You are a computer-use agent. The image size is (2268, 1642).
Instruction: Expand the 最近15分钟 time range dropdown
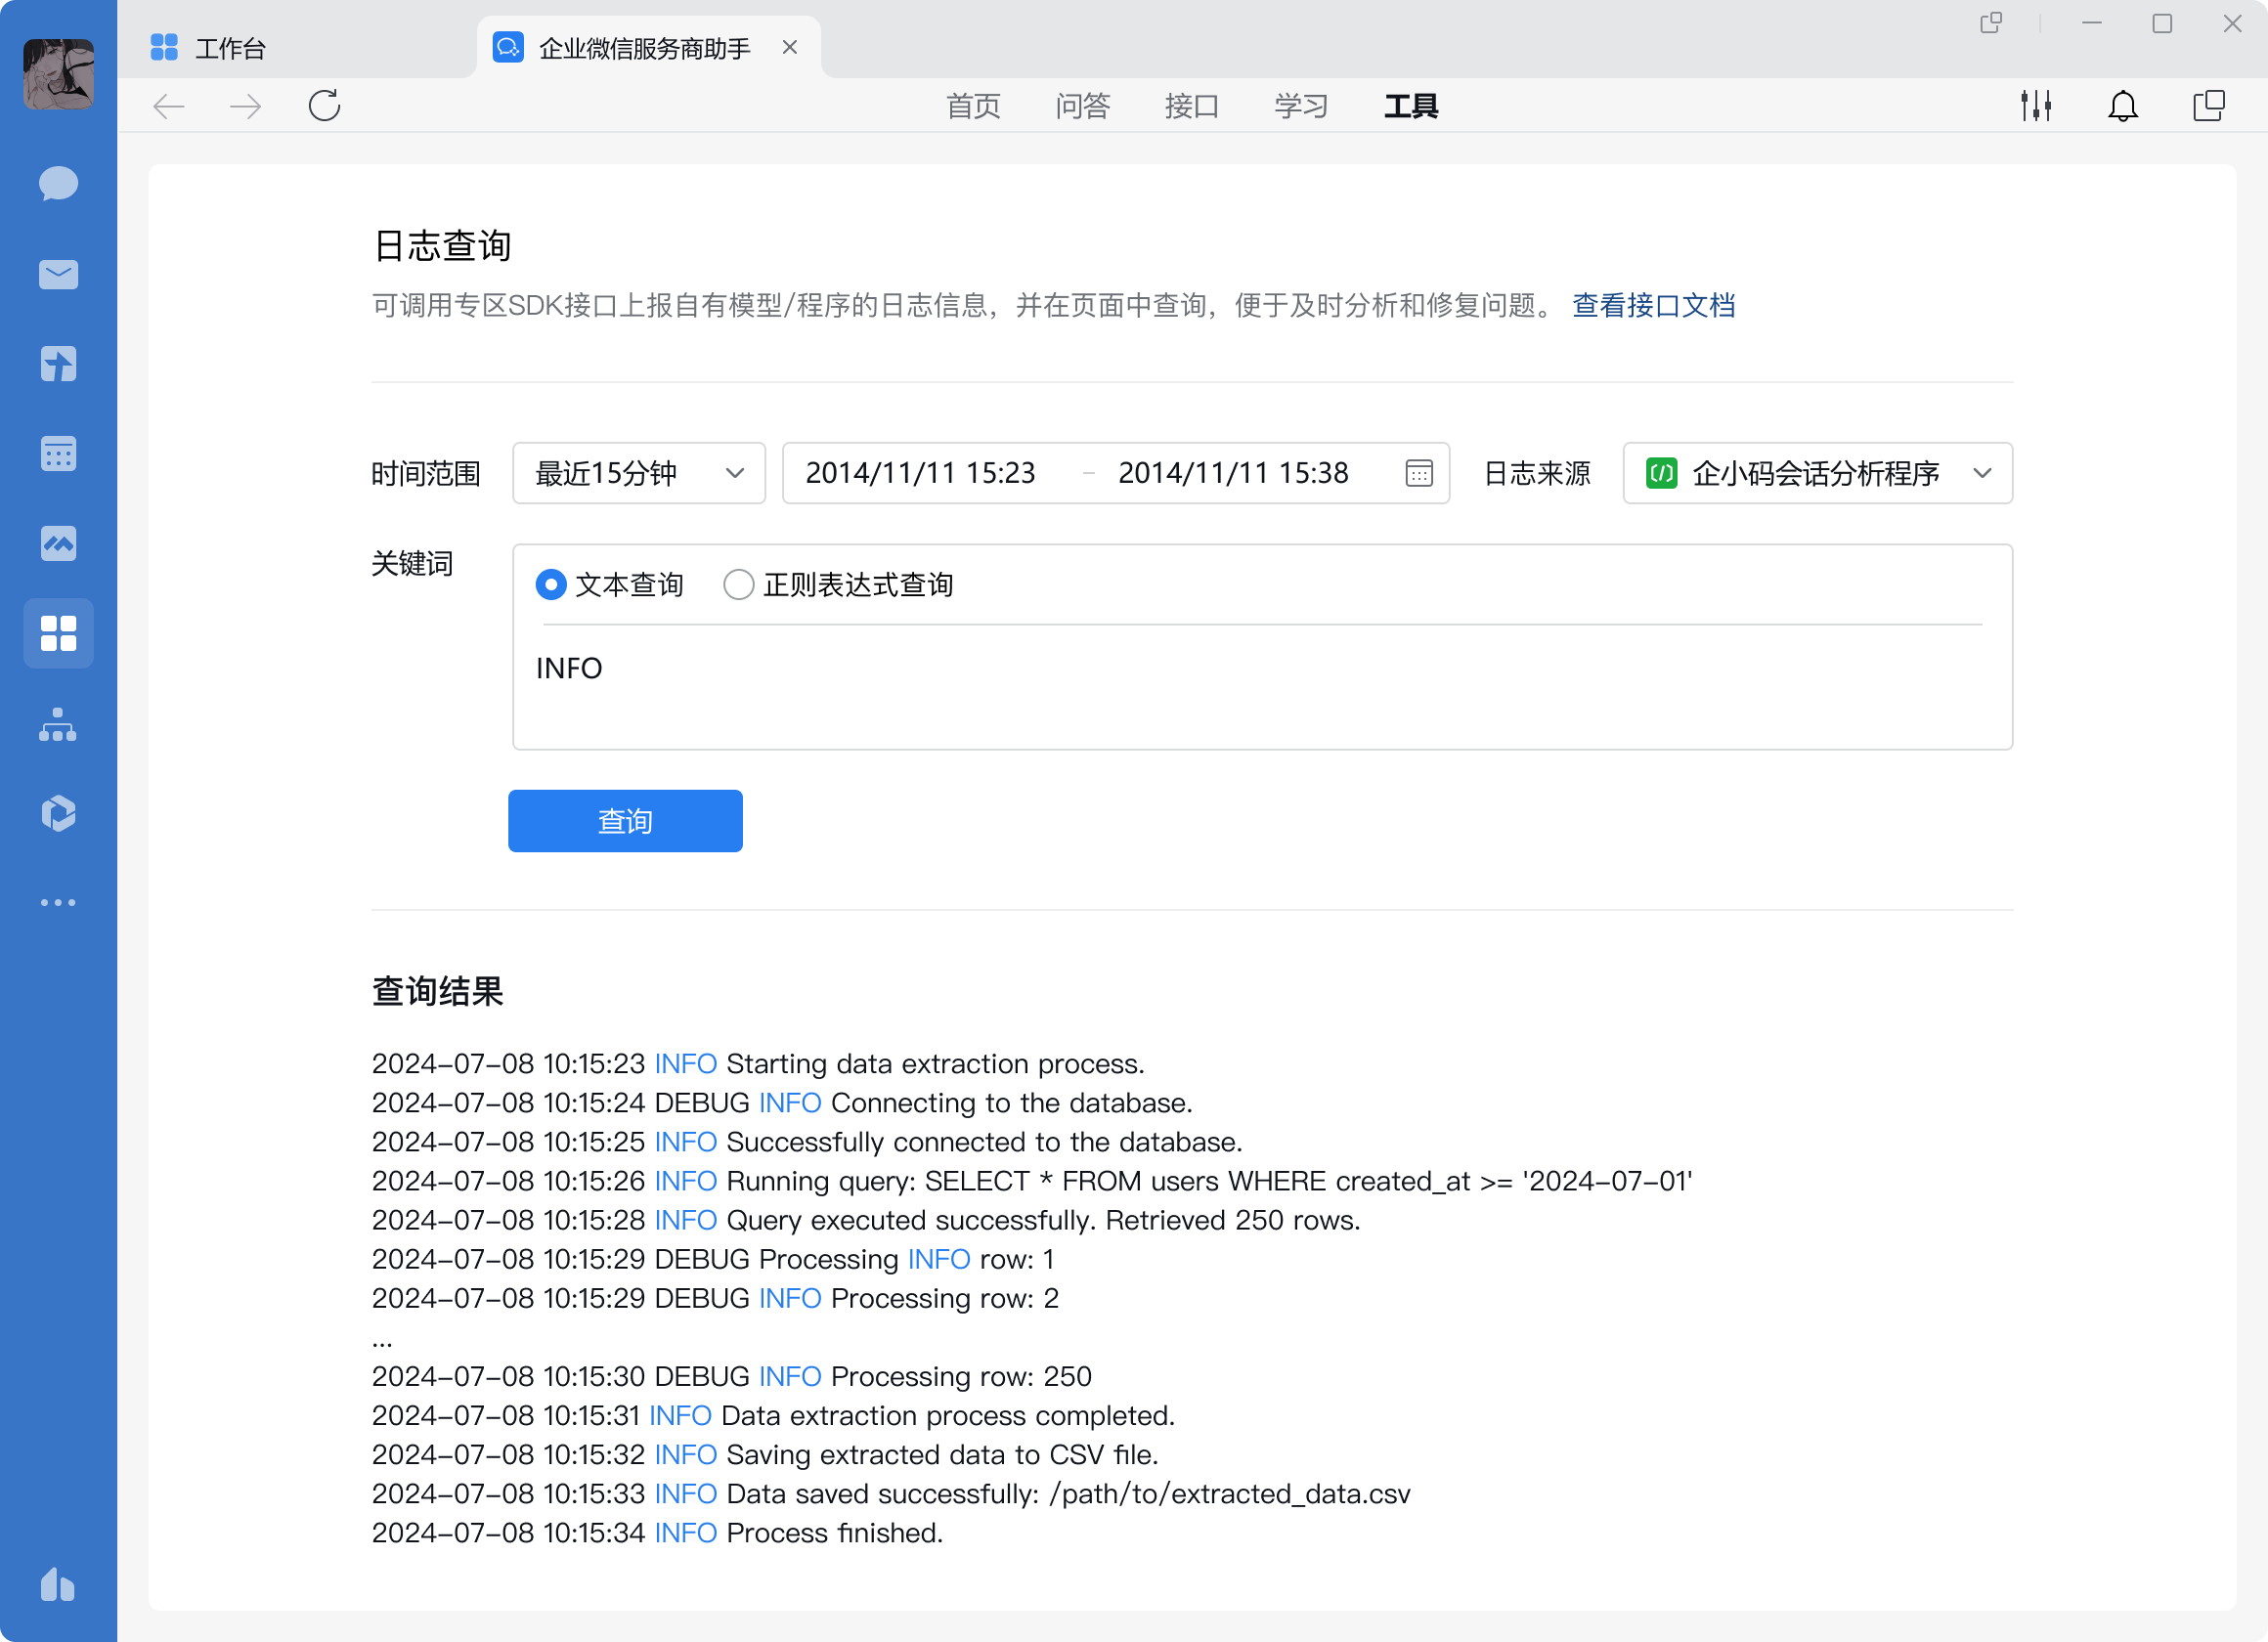pos(638,473)
